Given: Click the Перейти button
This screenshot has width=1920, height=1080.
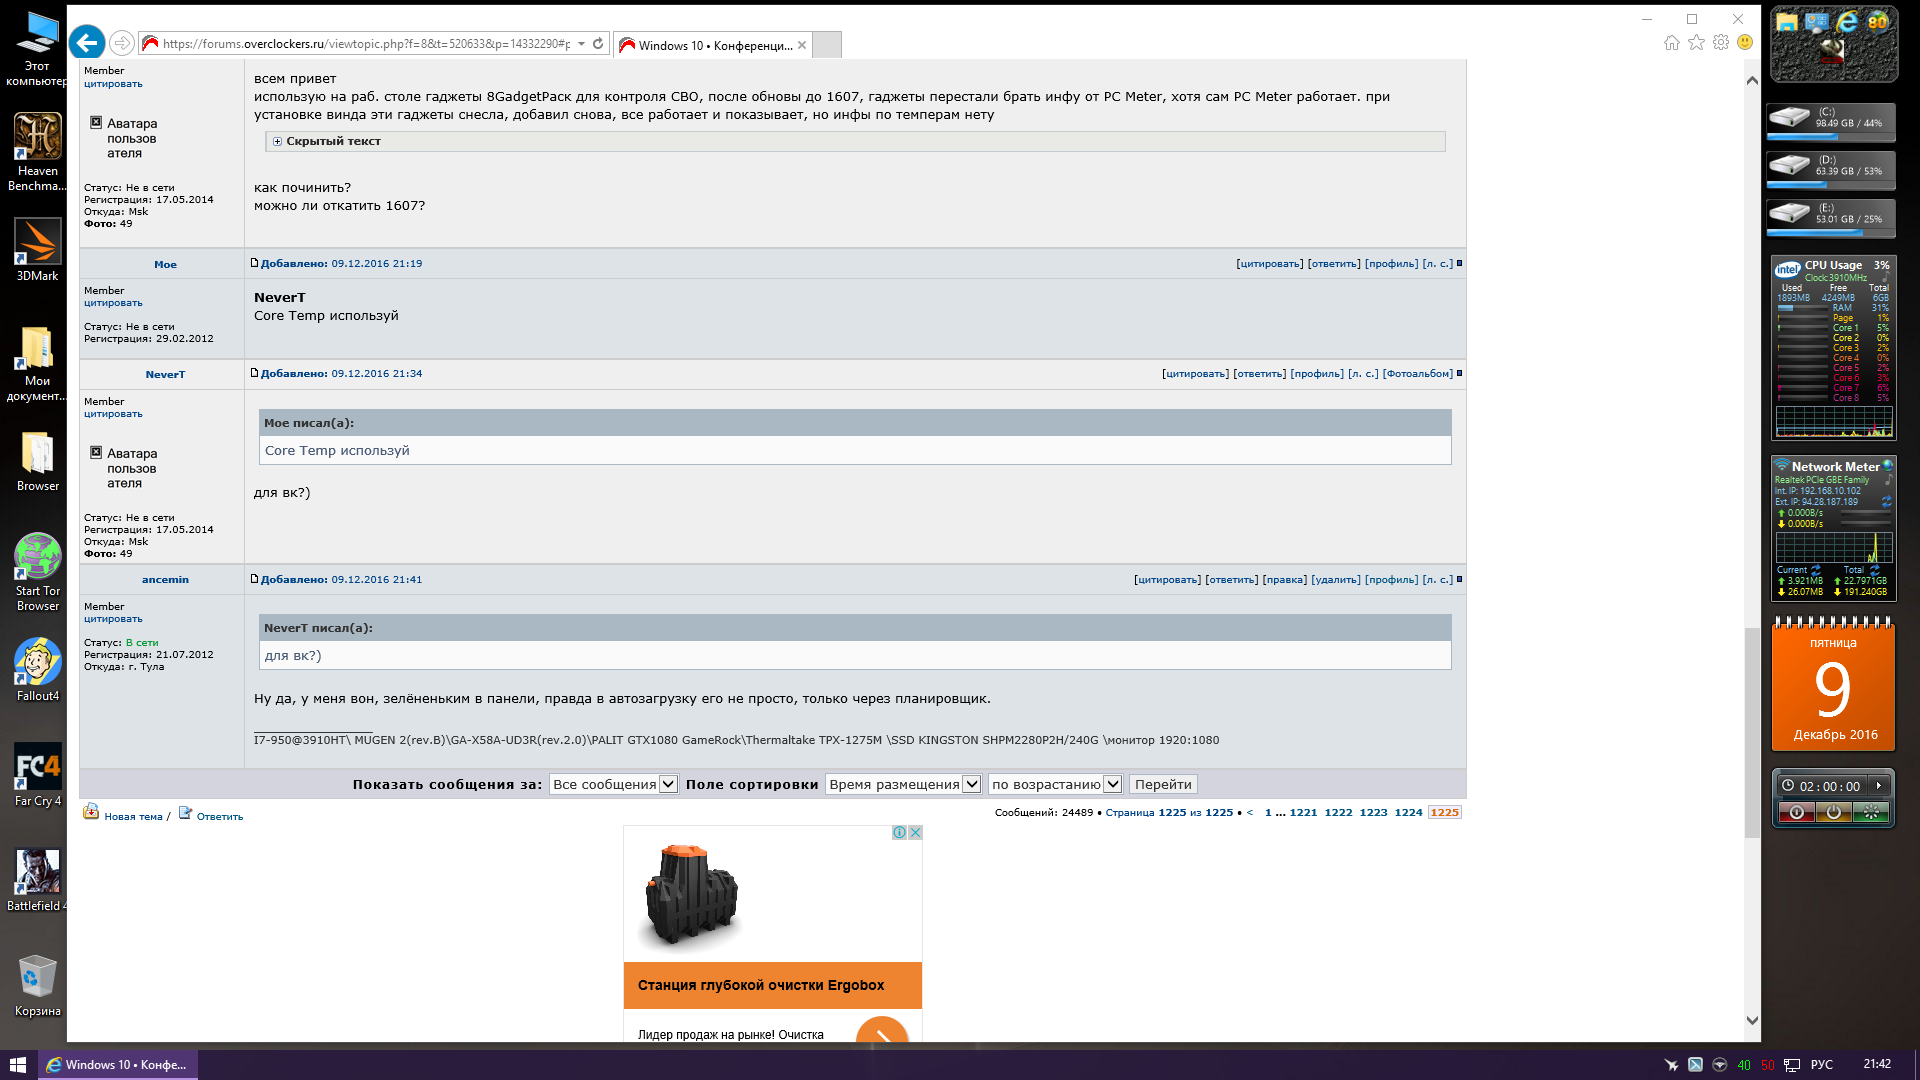Looking at the screenshot, I should (x=1163, y=785).
